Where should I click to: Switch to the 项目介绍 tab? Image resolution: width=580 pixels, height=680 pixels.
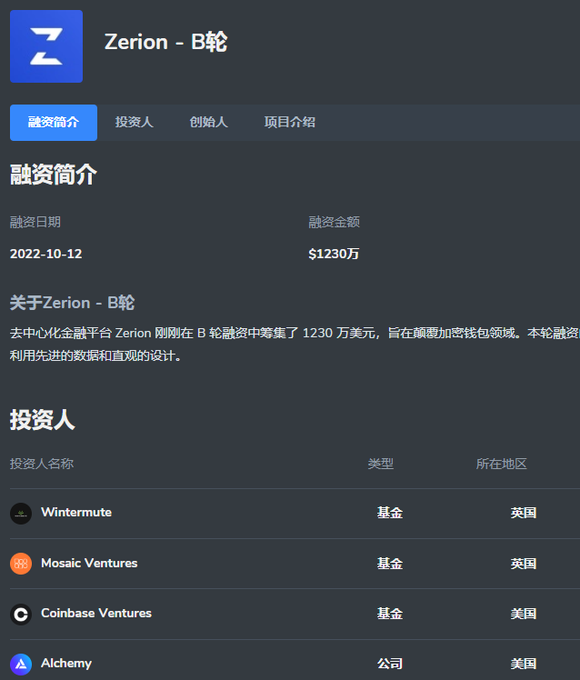[290, 122]
